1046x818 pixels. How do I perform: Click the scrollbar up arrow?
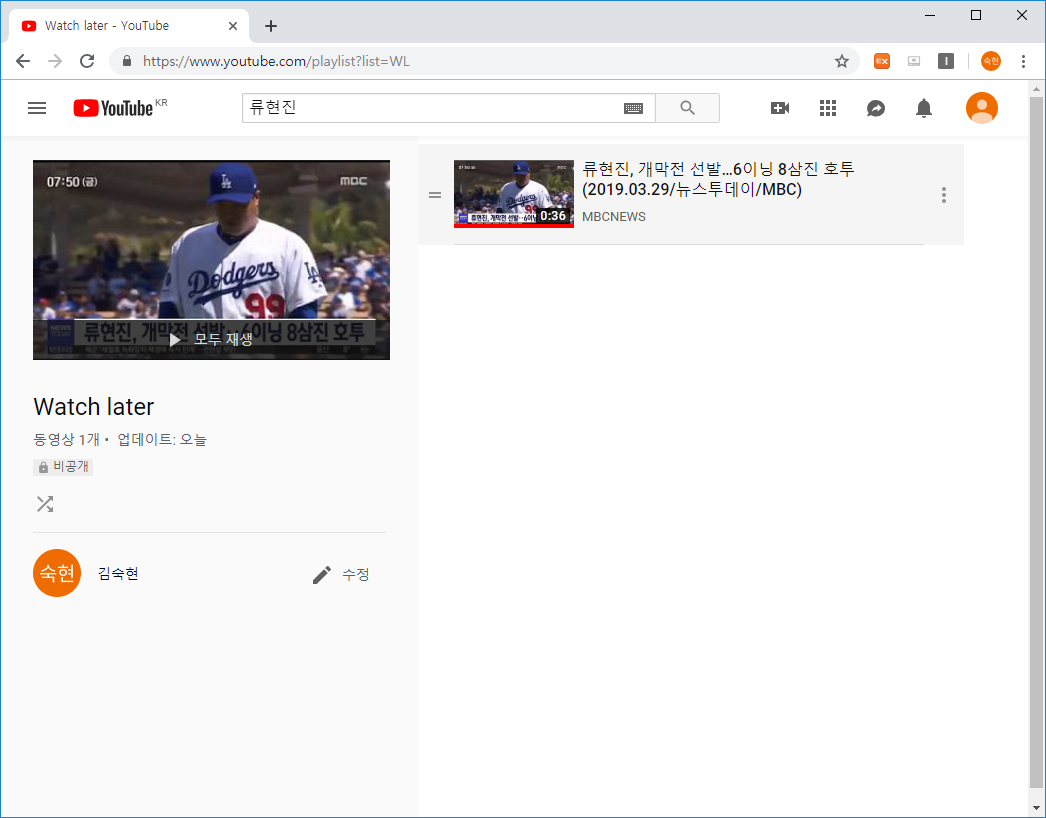(x=1036, y=89)
